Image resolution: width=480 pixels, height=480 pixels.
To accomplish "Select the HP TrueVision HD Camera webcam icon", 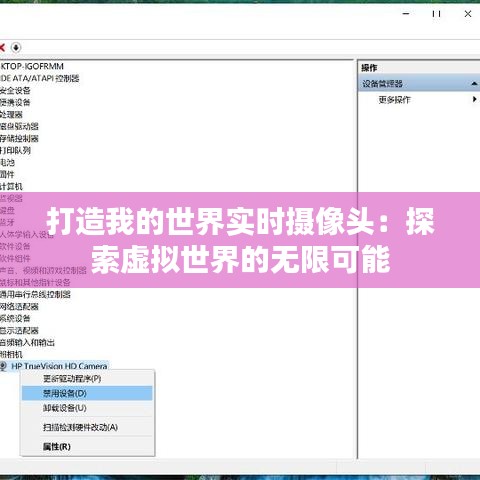I will click(x=3, y=366).
